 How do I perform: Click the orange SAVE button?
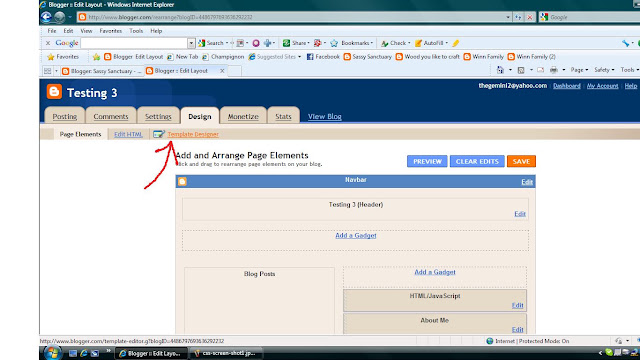pos(521,161)
